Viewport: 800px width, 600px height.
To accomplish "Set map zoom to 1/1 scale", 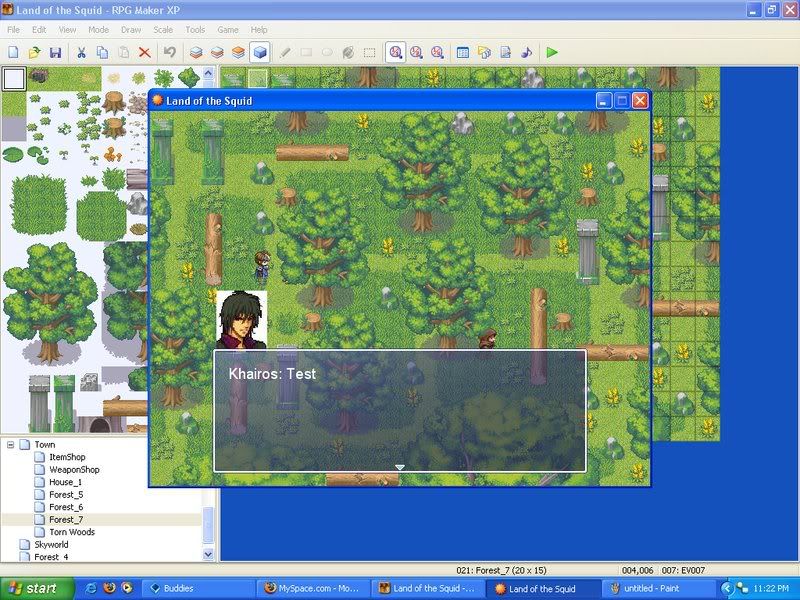I will pyautogui.click(x=395, y=52).
